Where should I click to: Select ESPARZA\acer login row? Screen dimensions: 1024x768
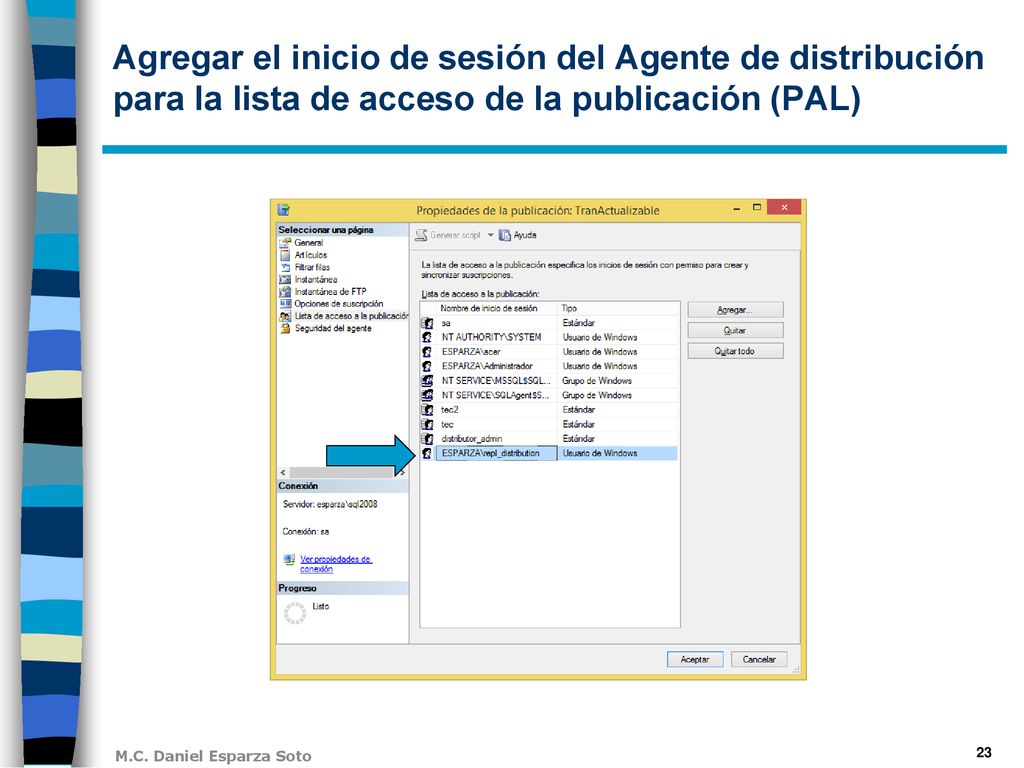coord(549,352)
